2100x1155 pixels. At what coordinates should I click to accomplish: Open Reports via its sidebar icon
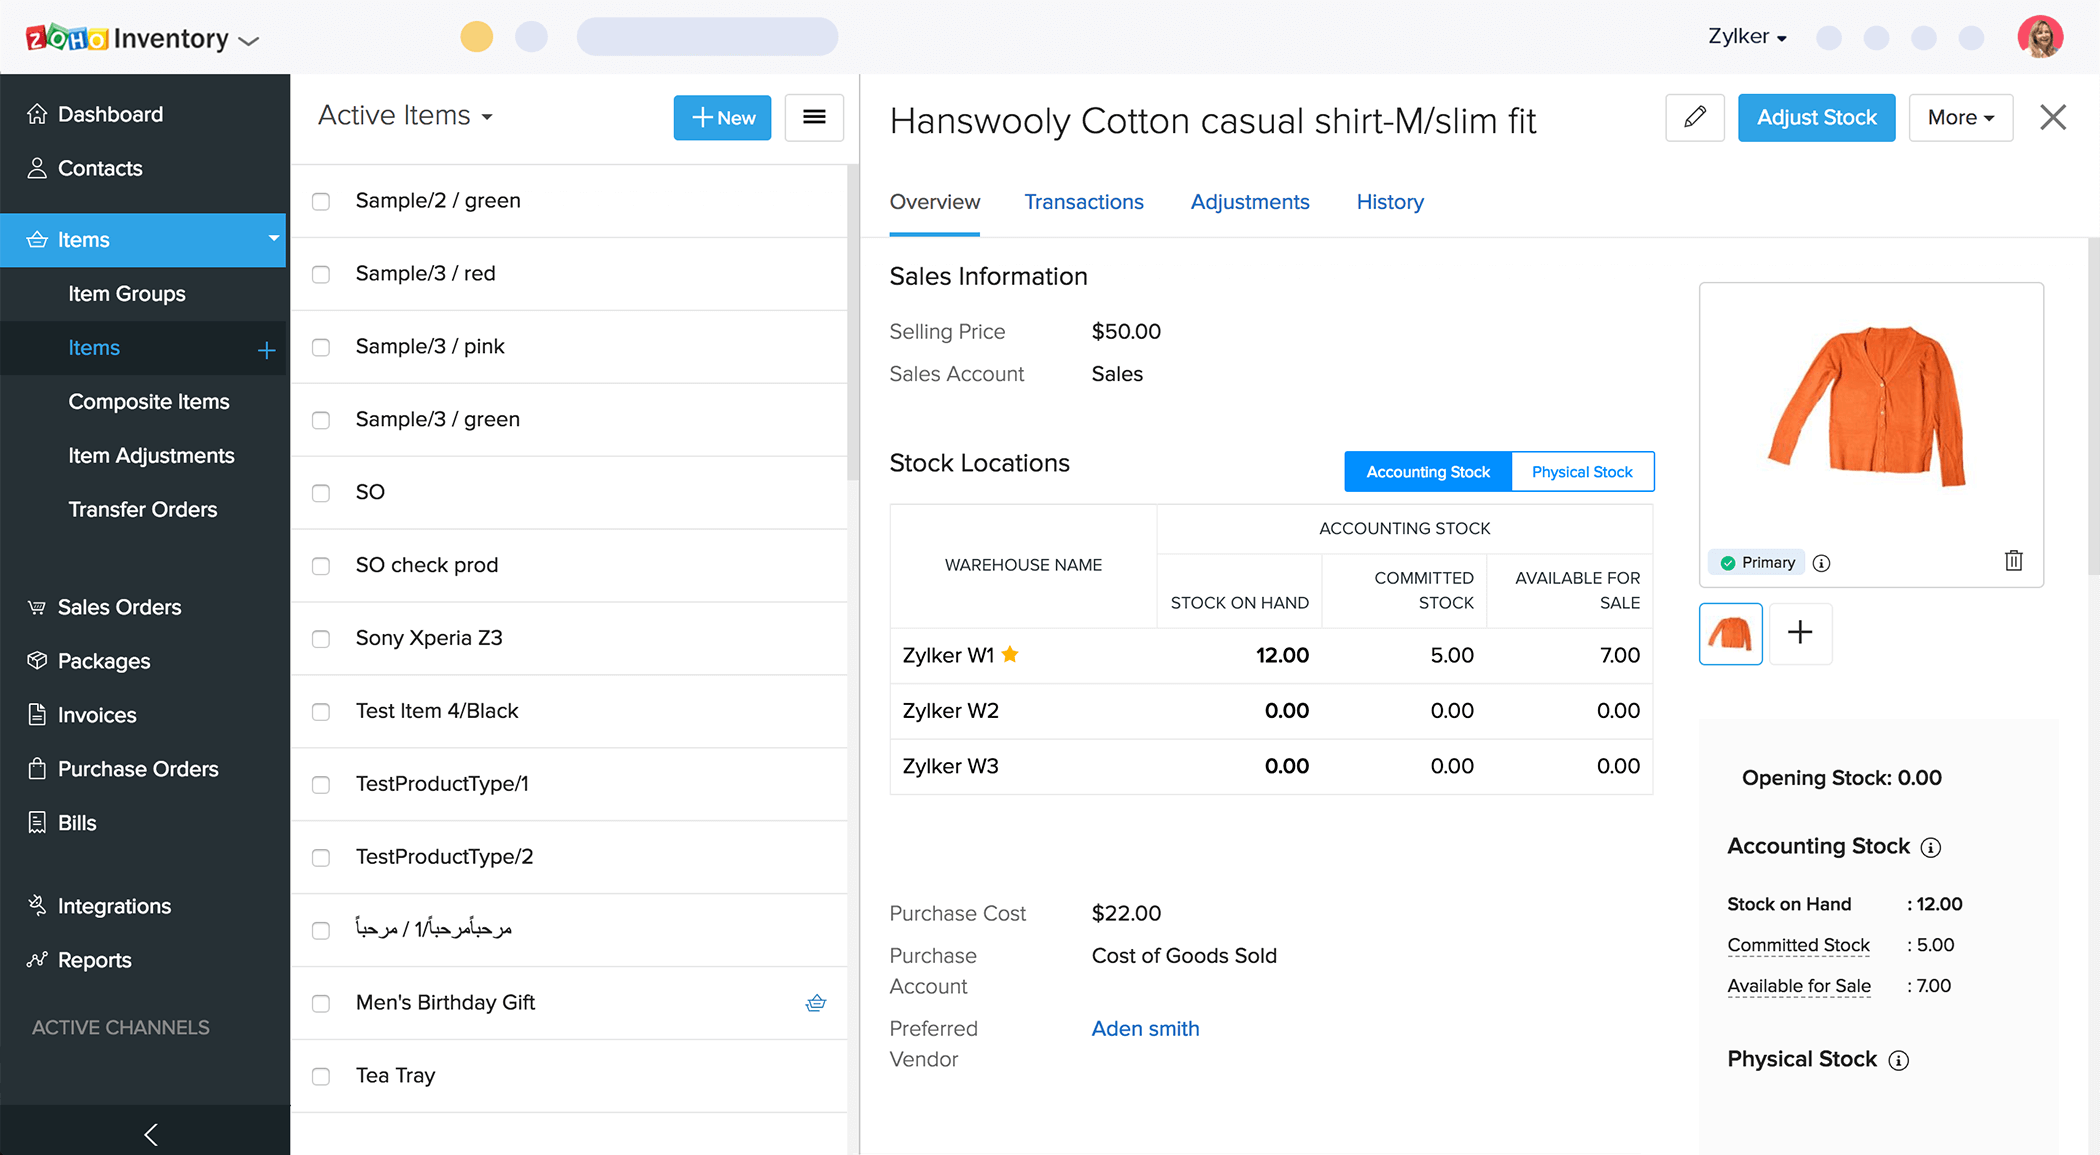pyautogui.click(x=37, y=959)
